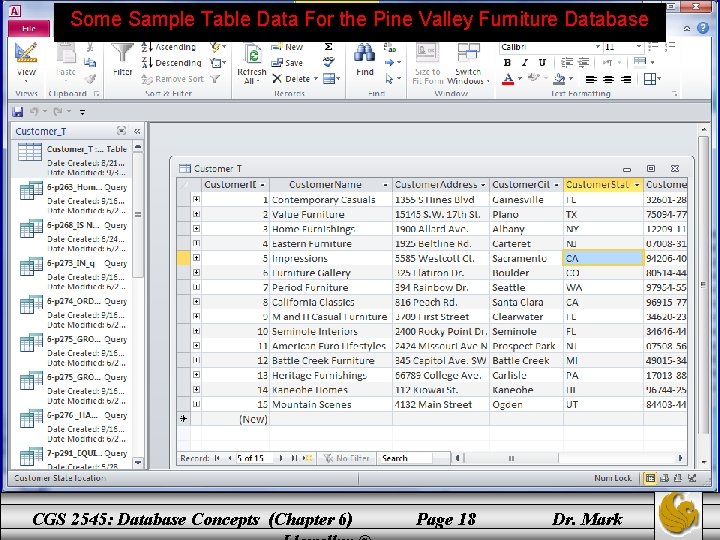Go to the first record navigation button
720x540 pixels.
pos(217,458)
